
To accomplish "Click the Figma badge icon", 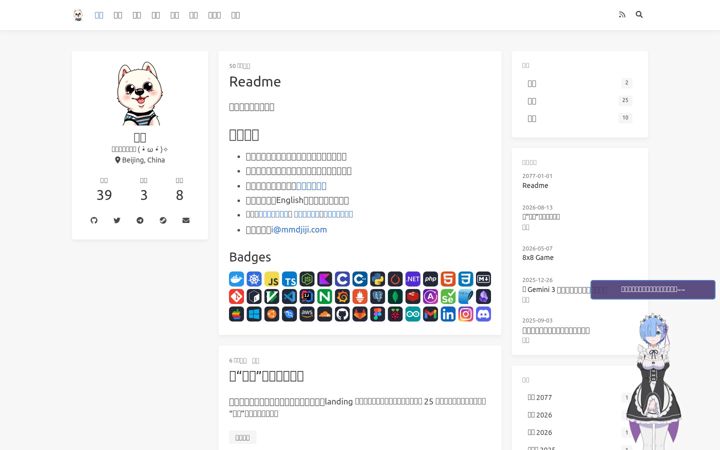I will (x=377, y=314).
